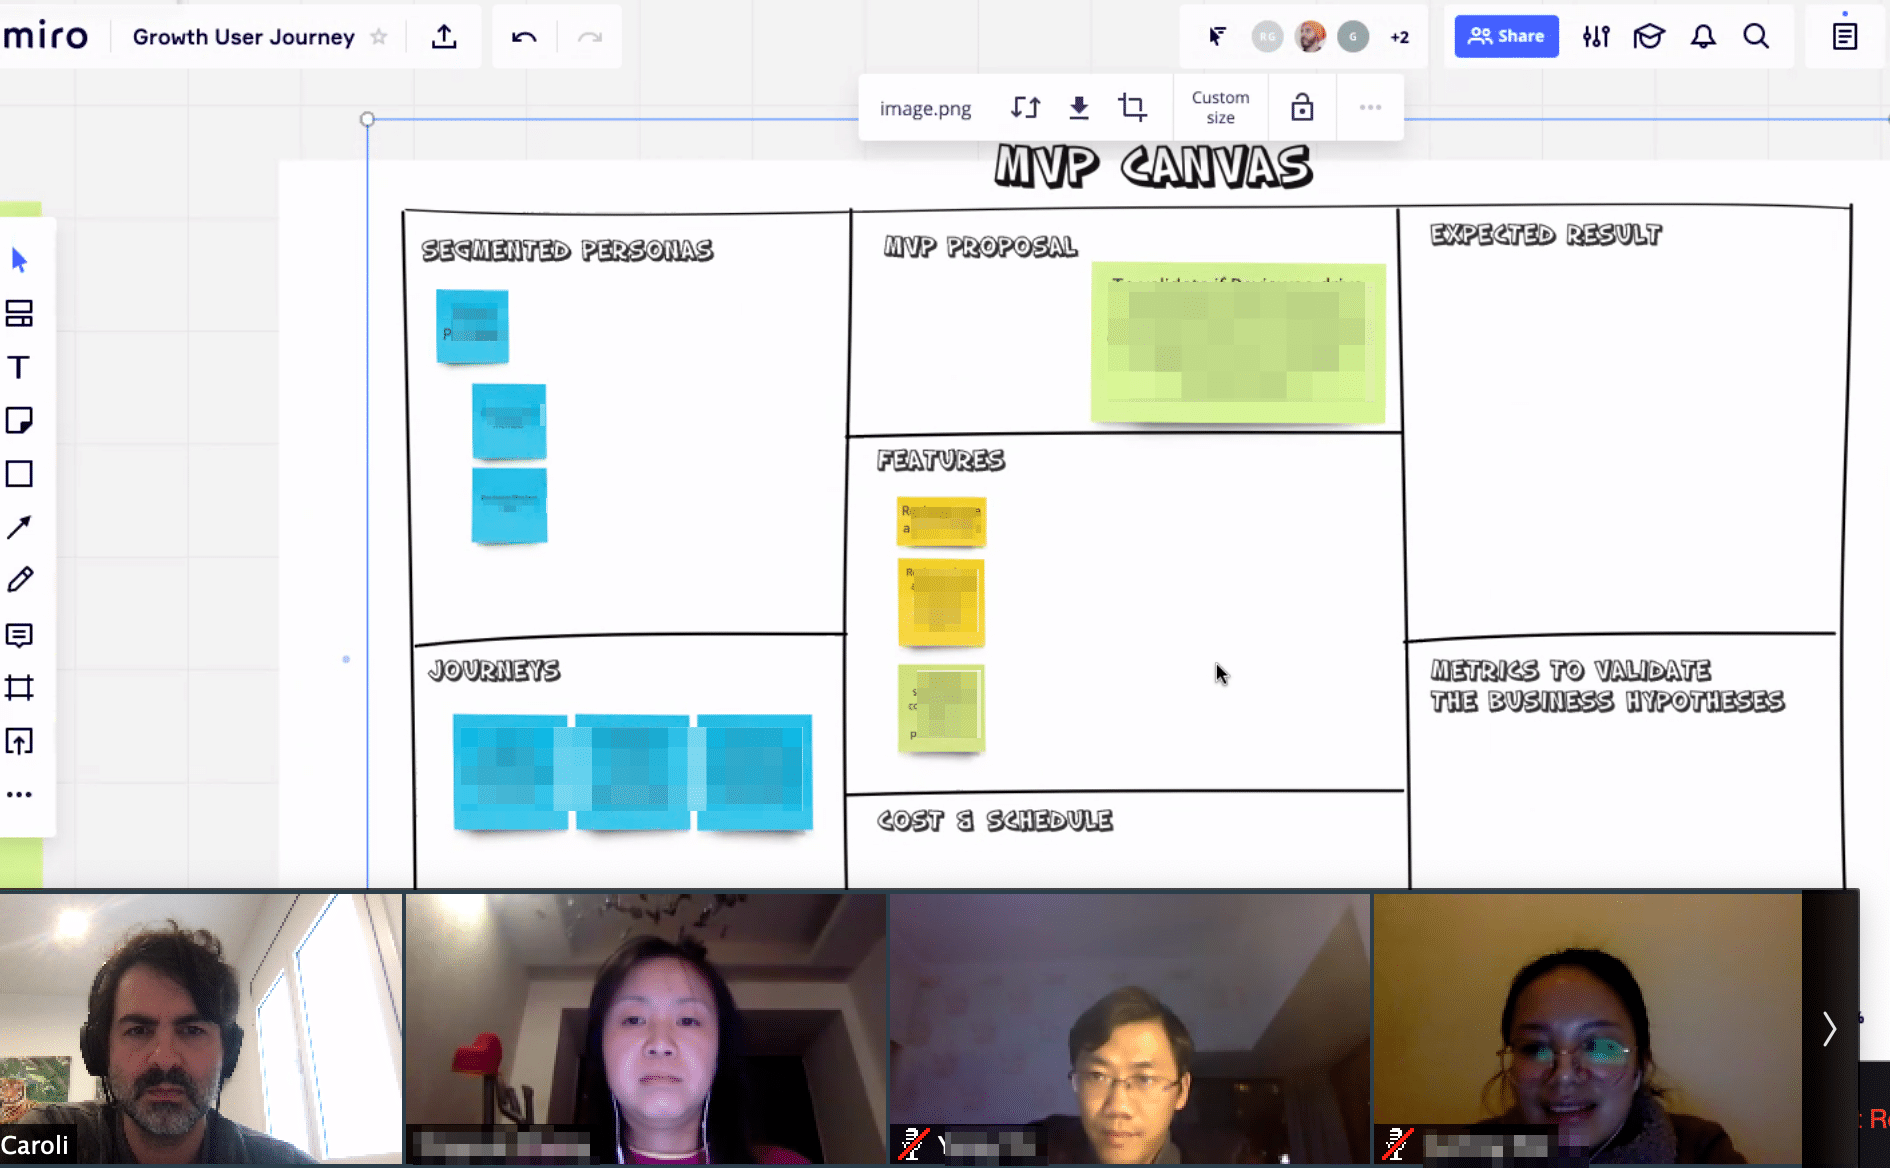This screenshot has height=1168, width=1890.
Task: Select the Connection line arrow tool
Action: 19,527
